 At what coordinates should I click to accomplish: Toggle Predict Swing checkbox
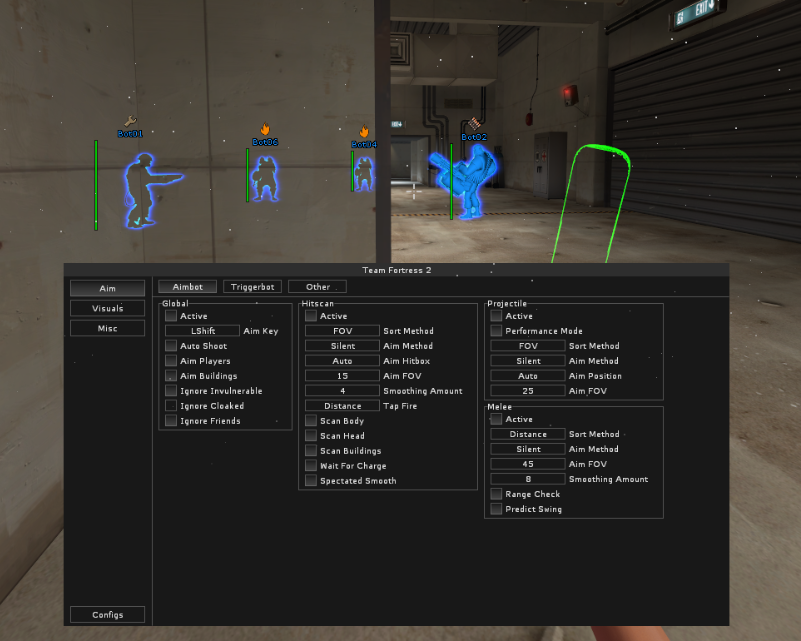pos(496,509)
